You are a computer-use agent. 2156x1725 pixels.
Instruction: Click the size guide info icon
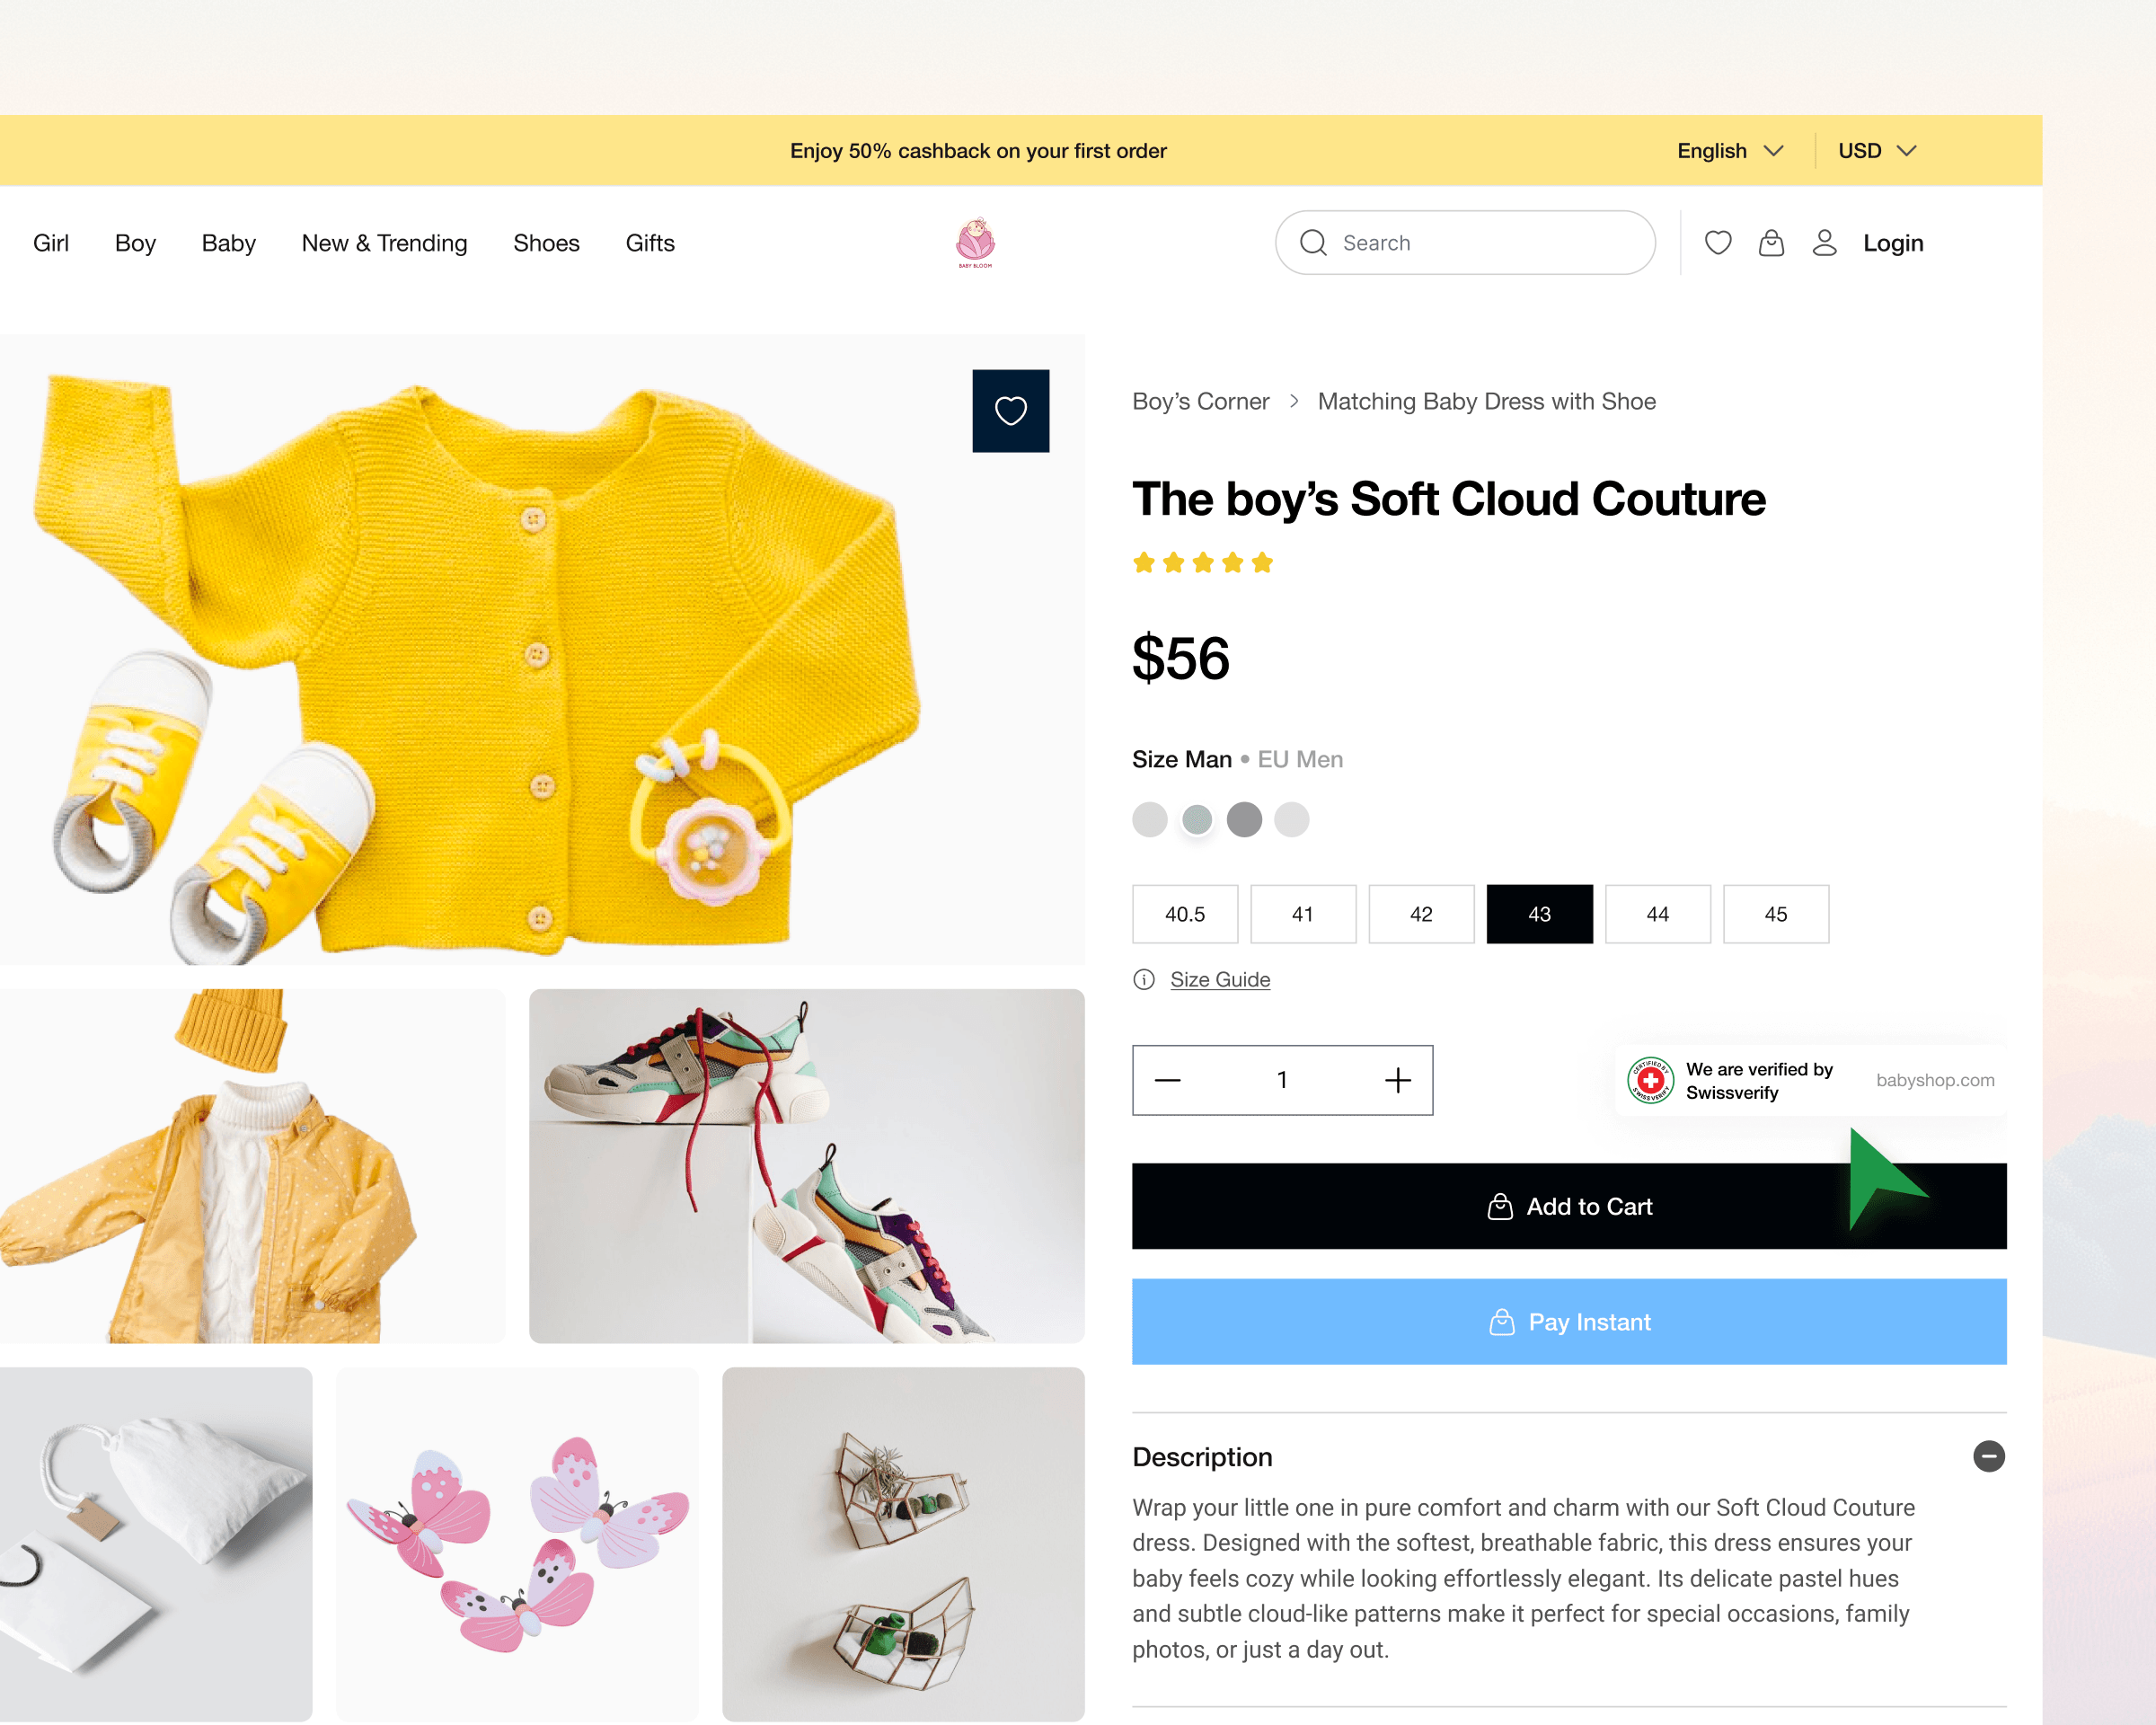point(1144,980)
